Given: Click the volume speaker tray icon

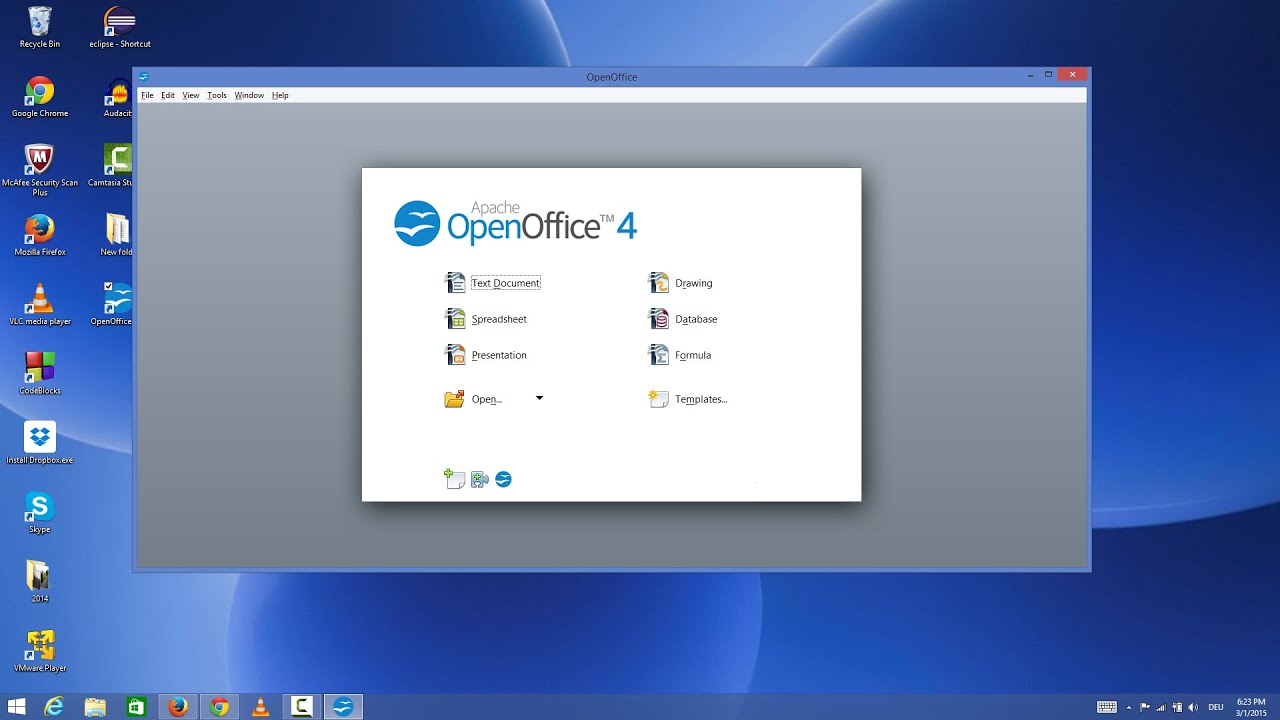Looking at the screenshot, I should (1193, 707).
